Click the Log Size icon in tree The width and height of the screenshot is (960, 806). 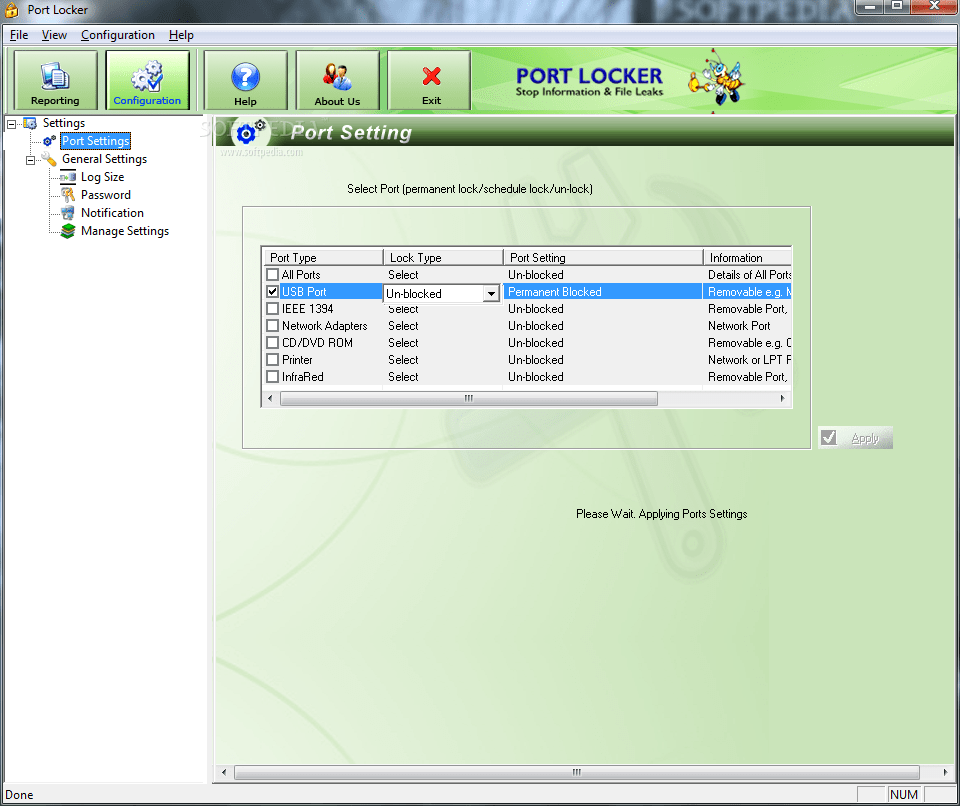point(68,177)
